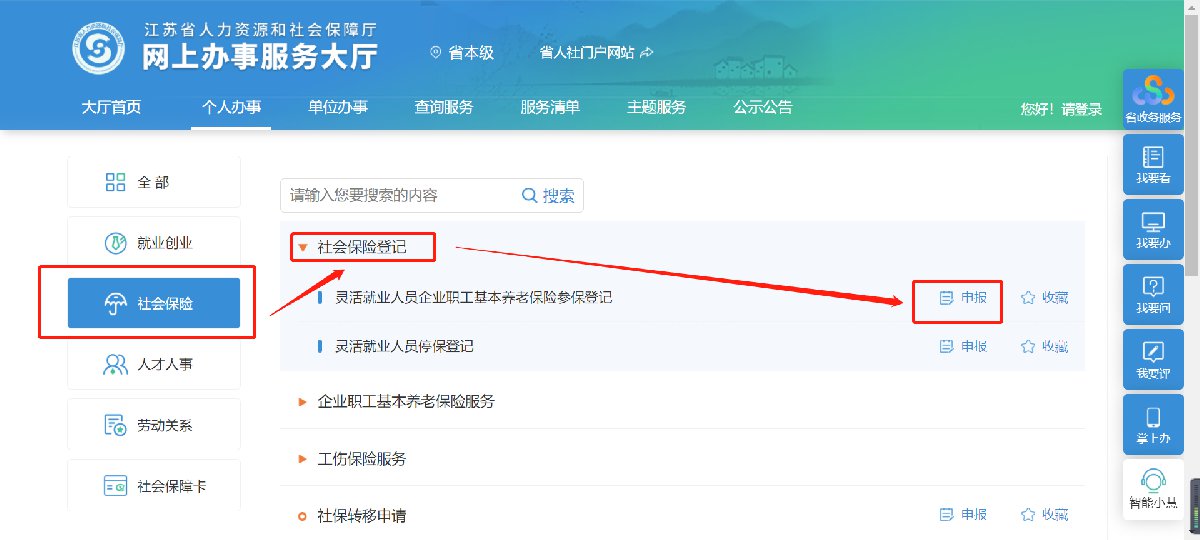Open 公示公告 navigation tab
The height and width of the screenshot is (540, 1200).
click(763, 108)
